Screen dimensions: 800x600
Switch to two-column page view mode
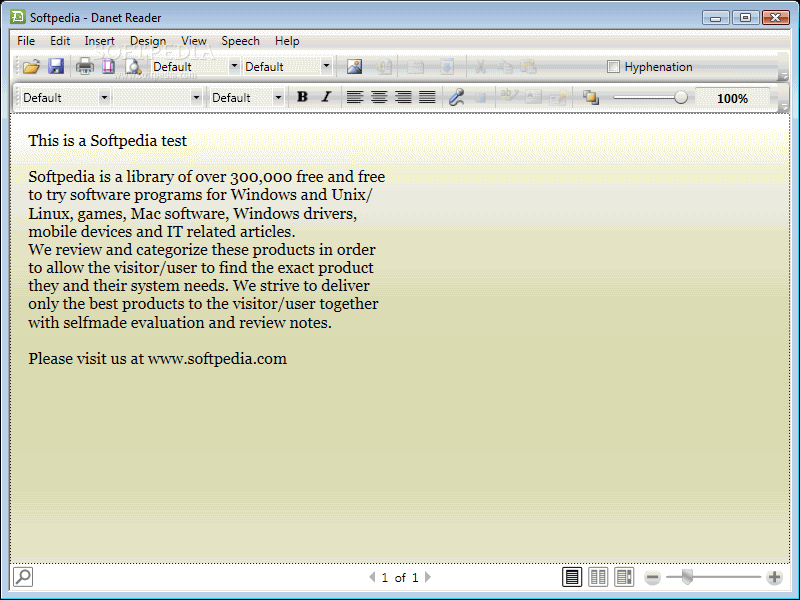pyautogui.click(x=598, y=577)
